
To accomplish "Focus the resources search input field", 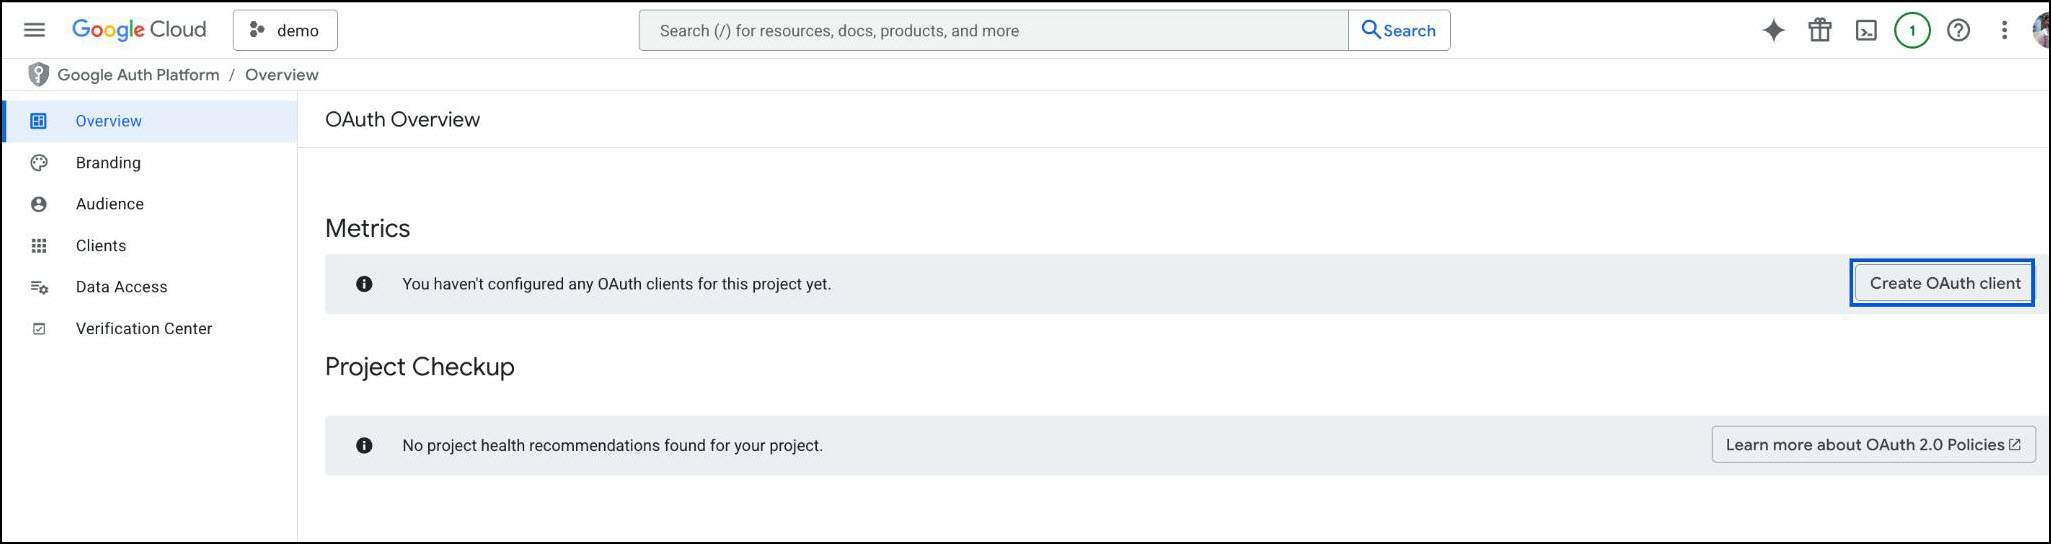I will click(x=993, y=31).
